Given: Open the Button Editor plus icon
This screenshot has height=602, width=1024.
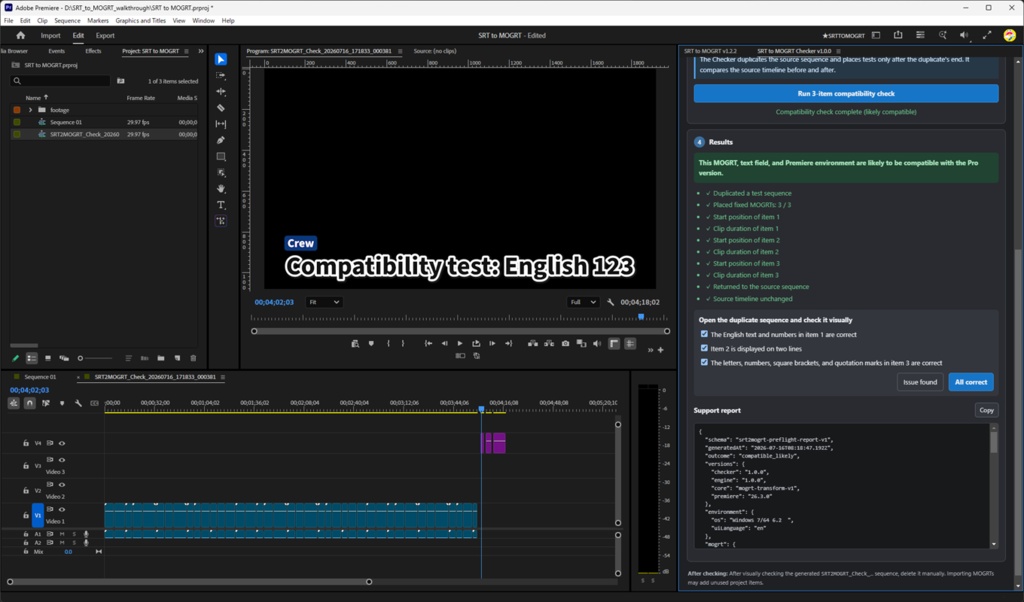Looking at the screenshot, I should pos(661,350).
